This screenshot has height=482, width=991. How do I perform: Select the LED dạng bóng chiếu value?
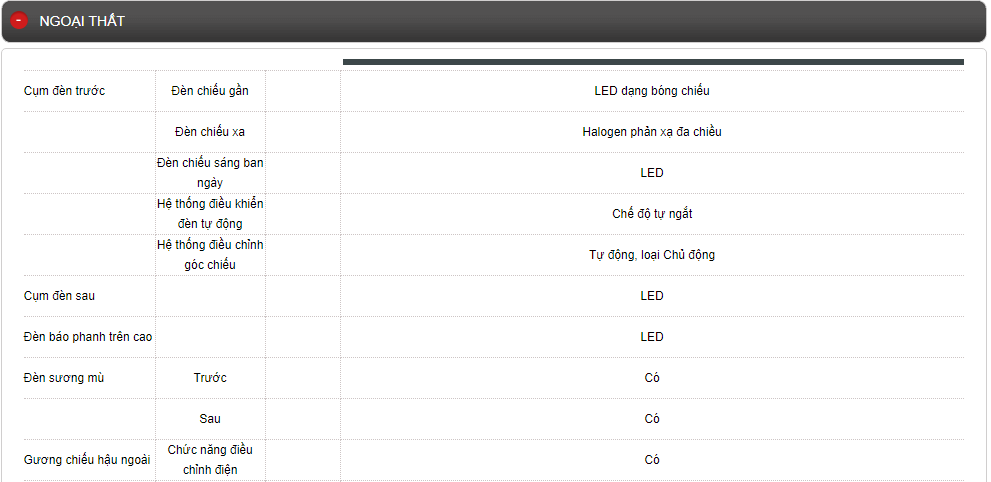[651, 91]
